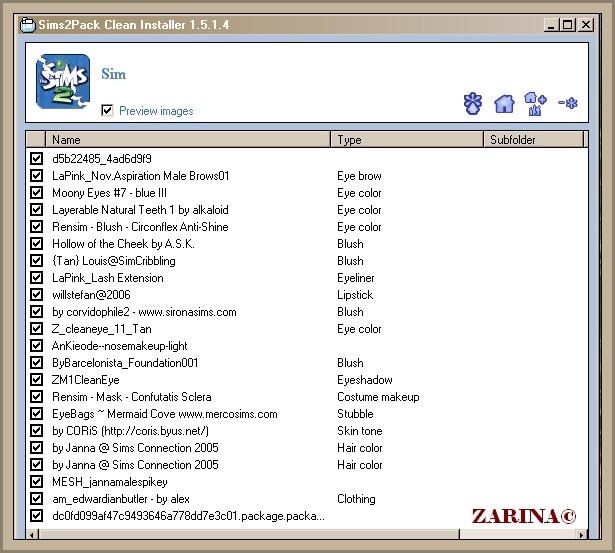Image resolution: width=615 pixels, height=553 pixels.
Task: Uncheck dc0fd099af47c package checkbox
Action: click(x=36, y=515)
